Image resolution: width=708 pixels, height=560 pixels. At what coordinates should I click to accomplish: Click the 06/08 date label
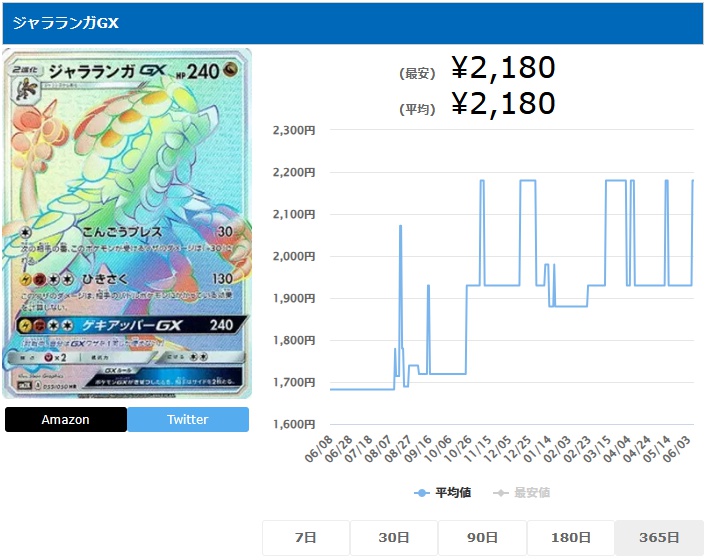tap(319, 449)
